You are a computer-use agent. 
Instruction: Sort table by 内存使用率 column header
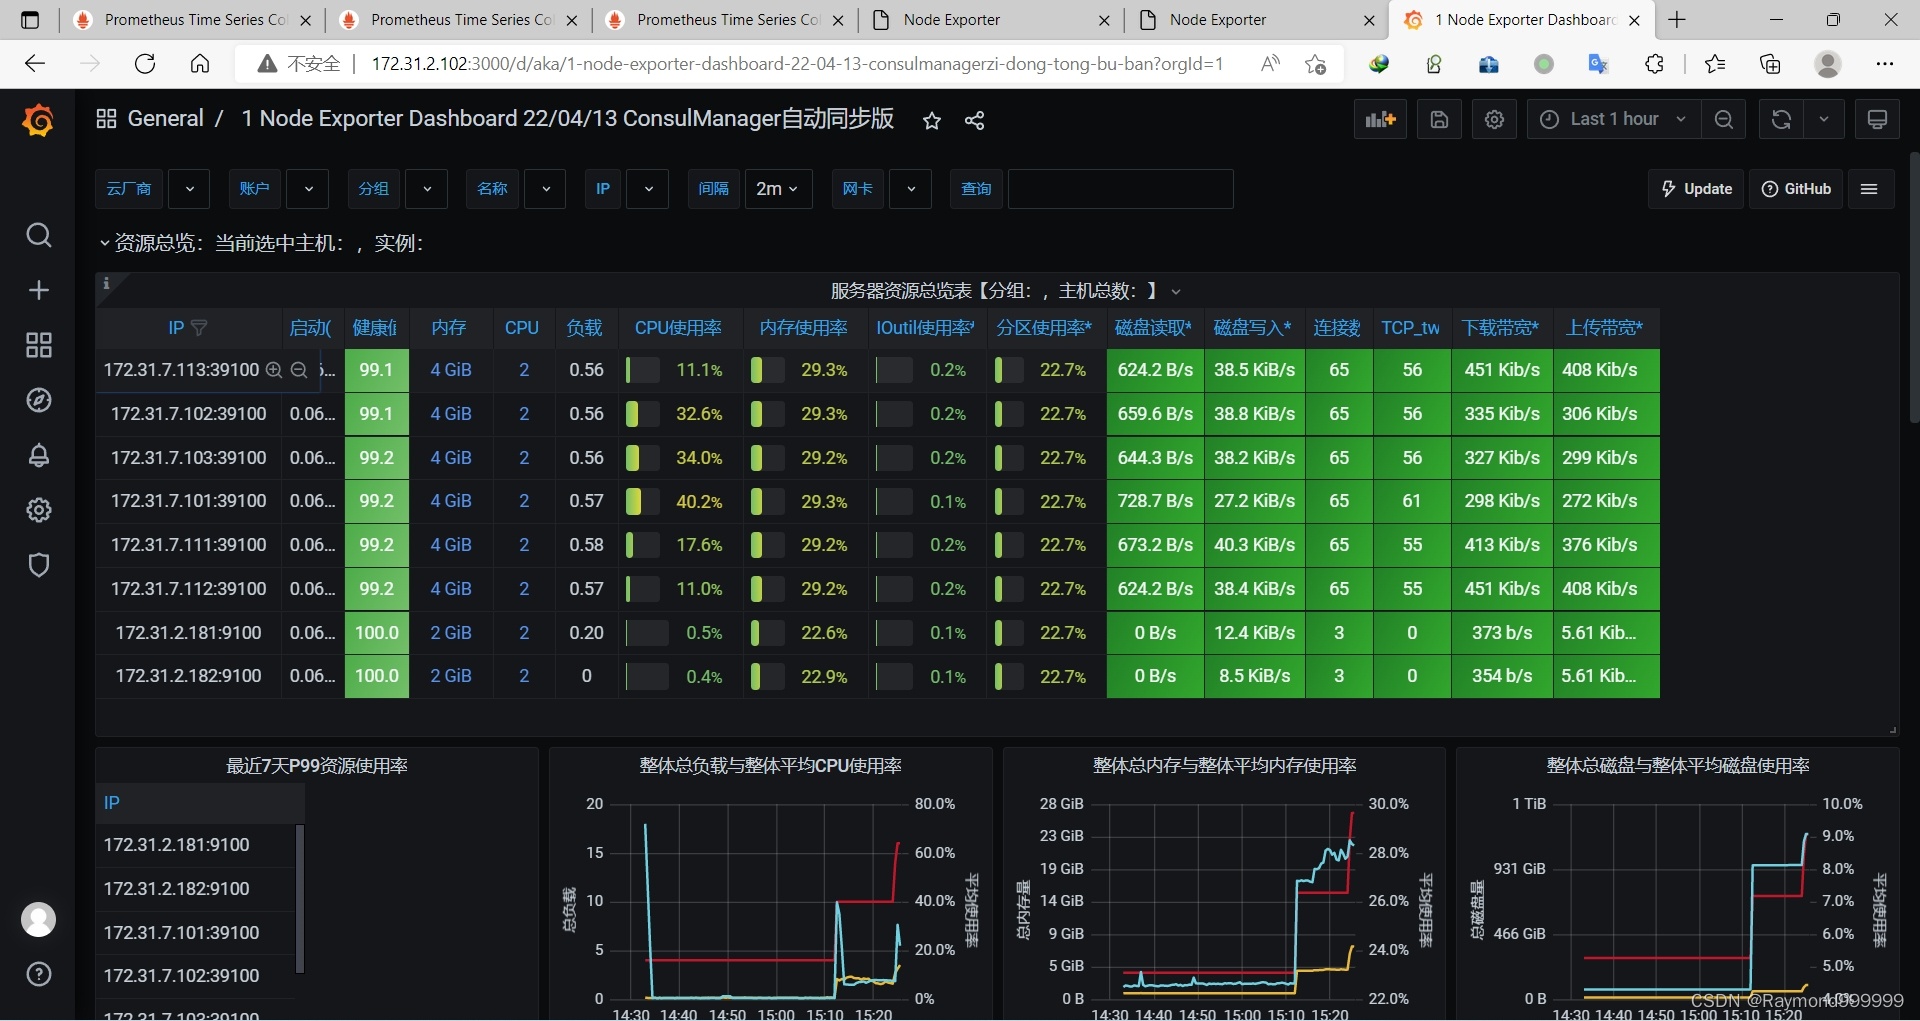pyautogui.click(x=803, y=328)
